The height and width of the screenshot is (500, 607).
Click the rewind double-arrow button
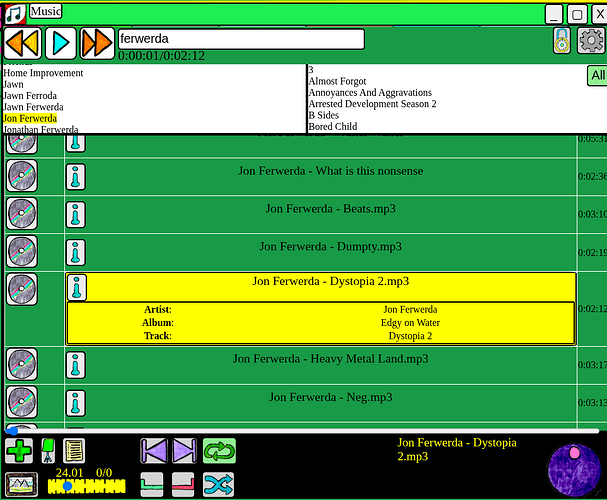click(23, 43)
